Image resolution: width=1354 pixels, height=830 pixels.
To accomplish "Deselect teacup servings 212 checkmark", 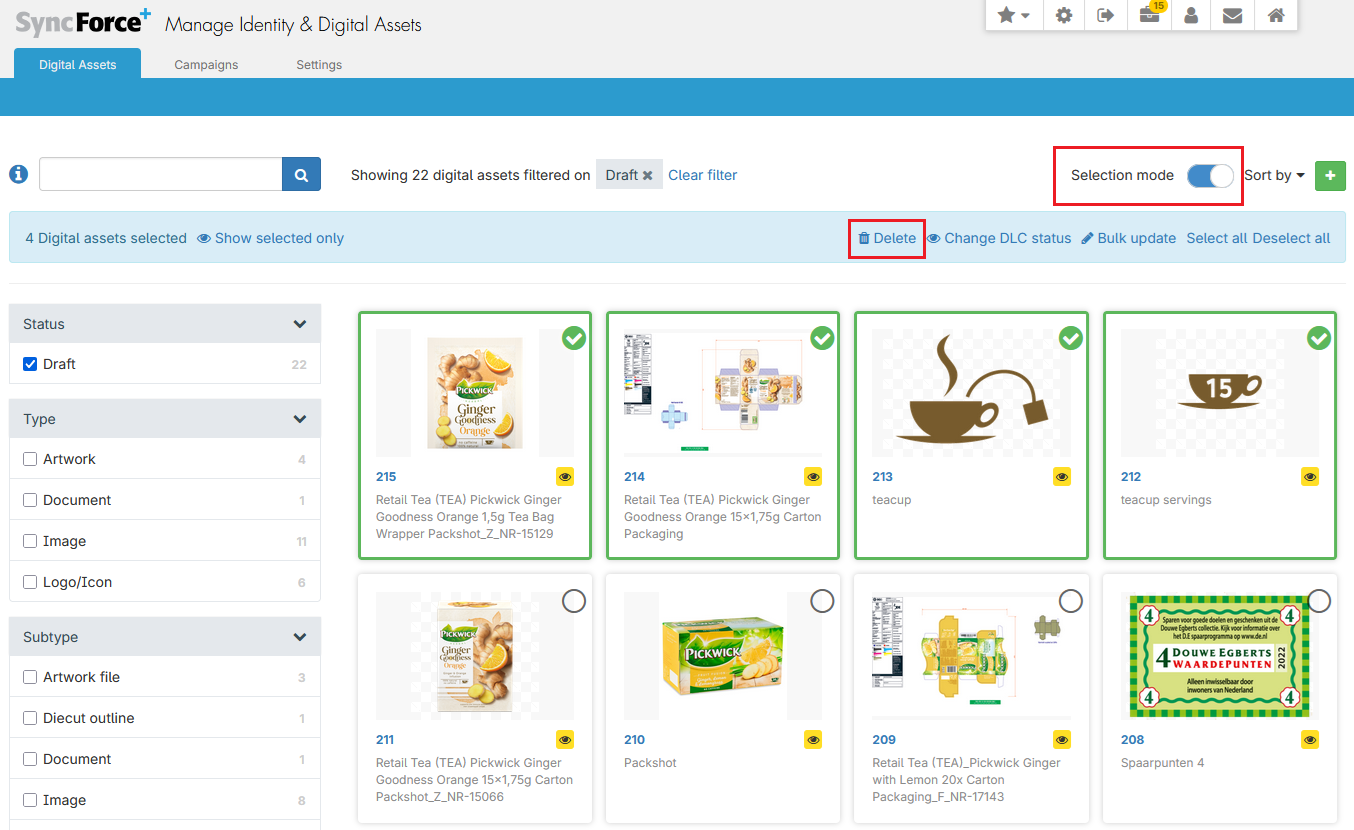I will (x=1319, y=338).
